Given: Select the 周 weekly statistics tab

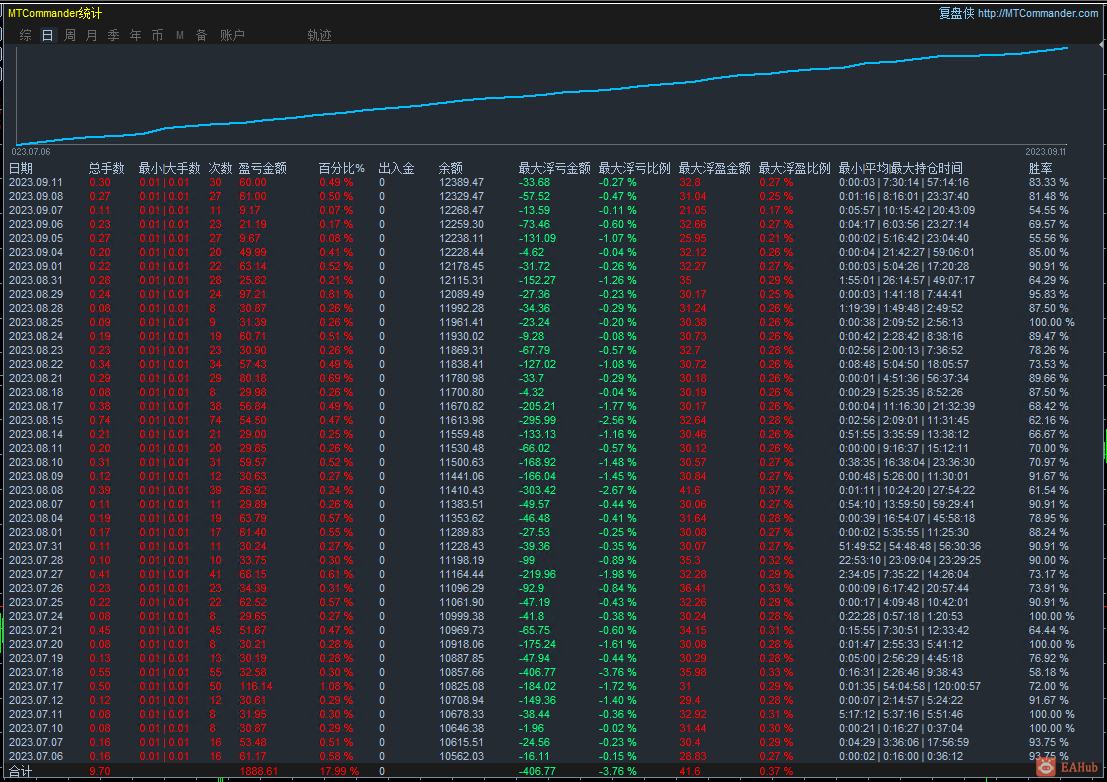Looking at the screenshot, I should point(70,35).
